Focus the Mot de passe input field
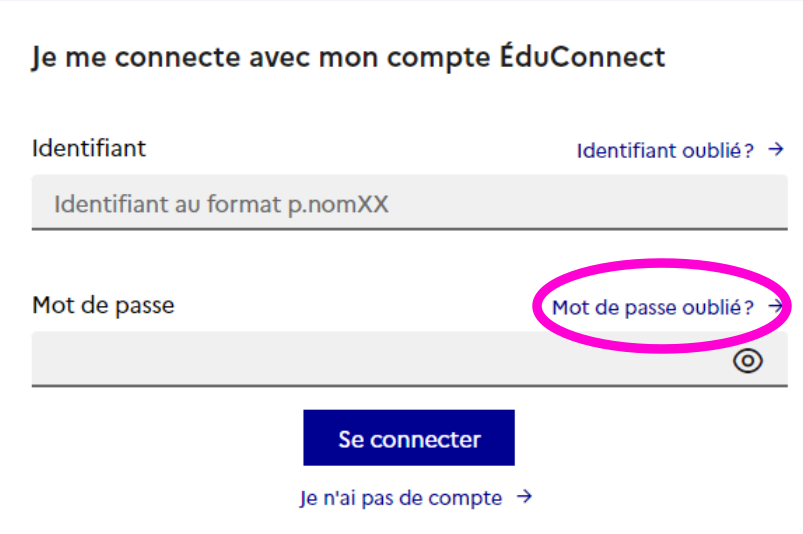803x534 pixels. [410, 359]
